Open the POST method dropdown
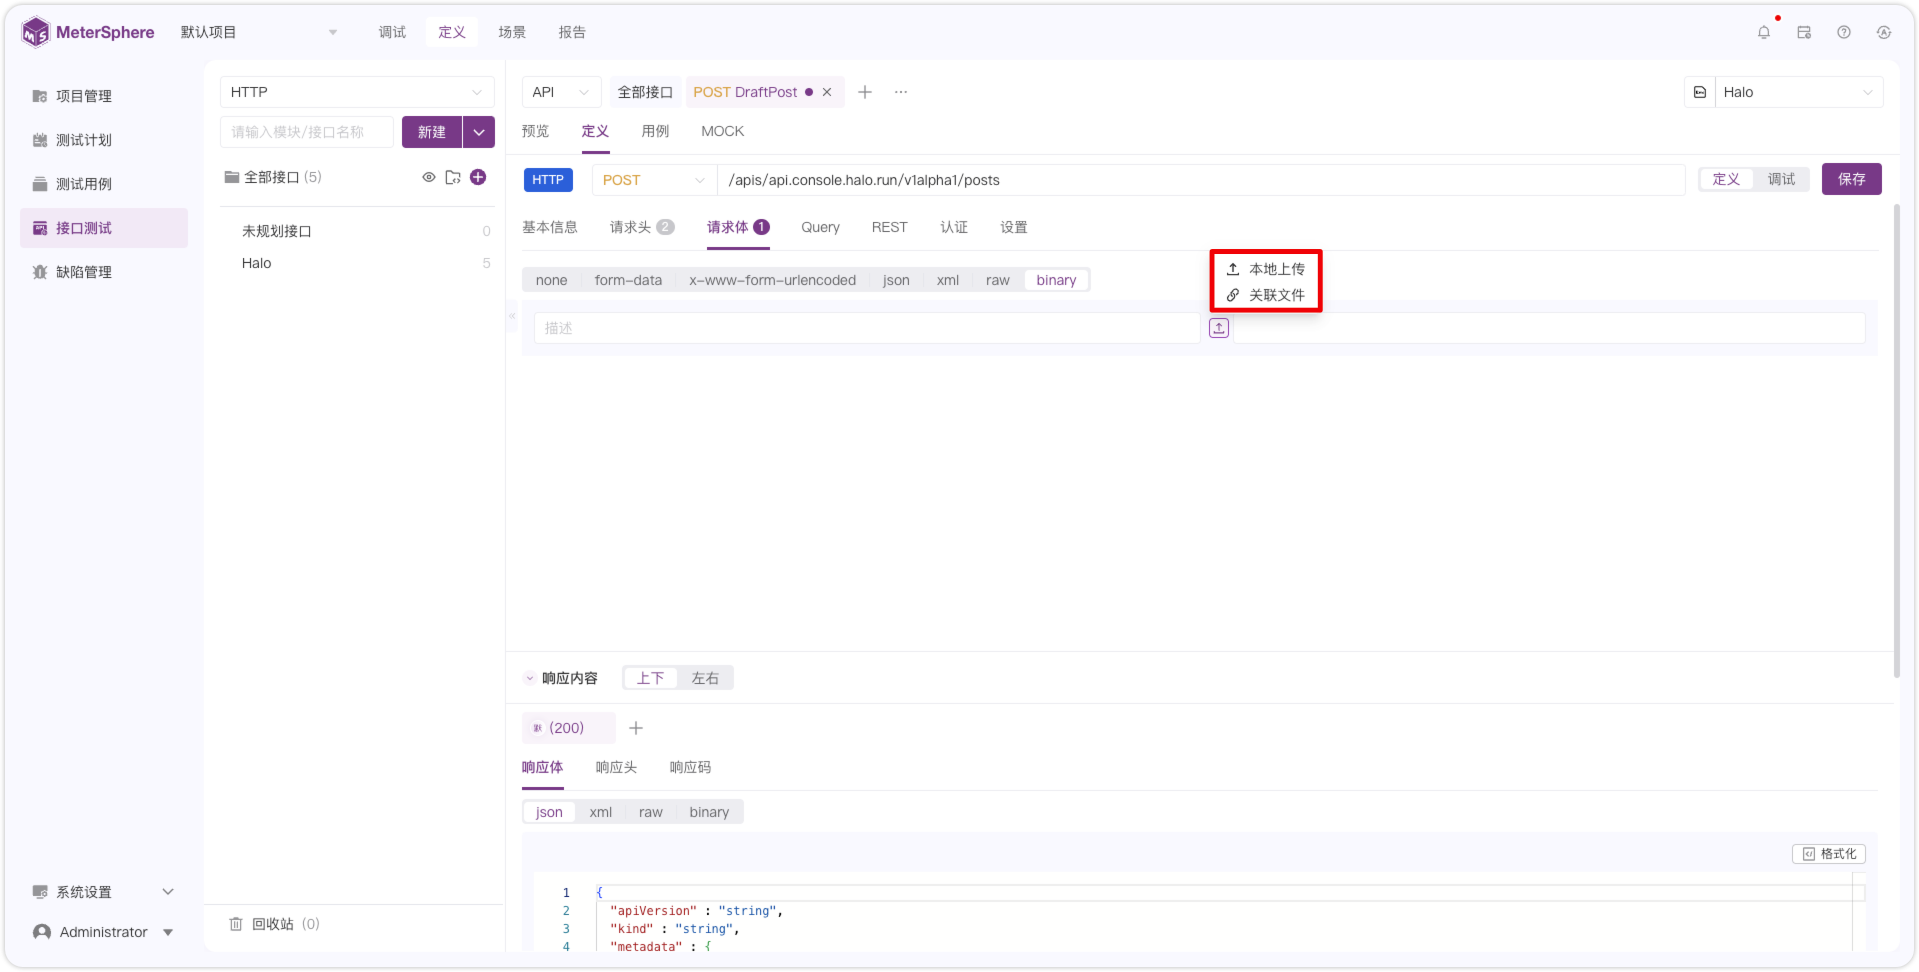Viewport: 1919px width, 972px height. click(654, 180)
